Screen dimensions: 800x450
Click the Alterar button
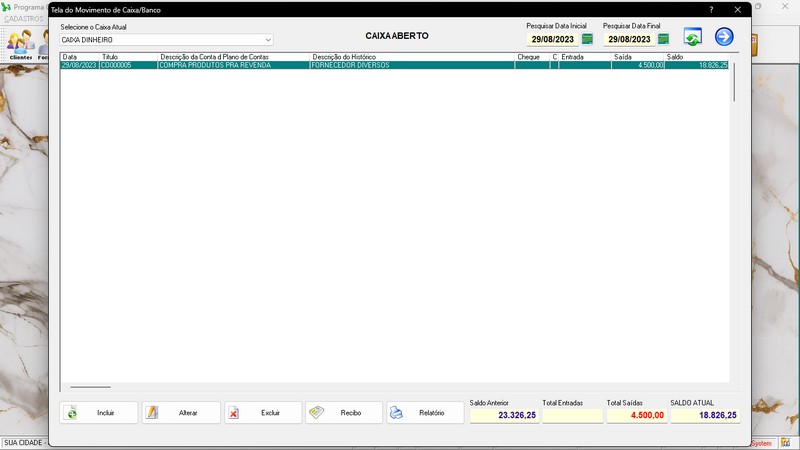coord(181,413)
